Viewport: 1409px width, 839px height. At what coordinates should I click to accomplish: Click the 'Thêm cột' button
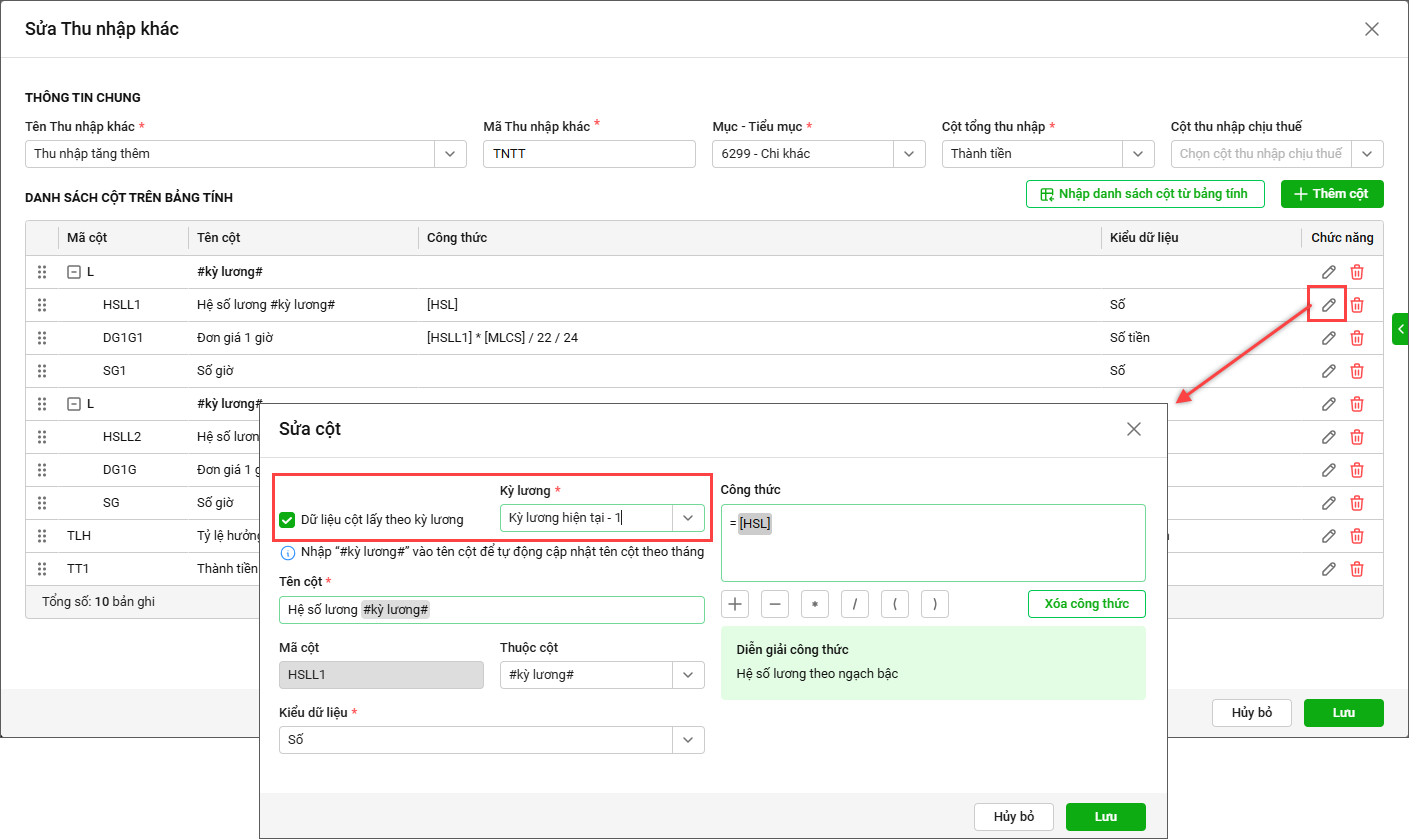(x=1331, y=194)
